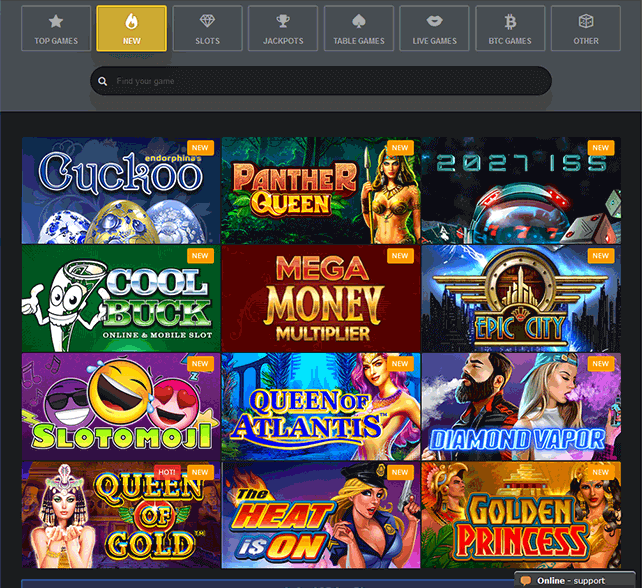Open the Cuckoo slot game
The image size is (642, 588).
pos(121,190)
